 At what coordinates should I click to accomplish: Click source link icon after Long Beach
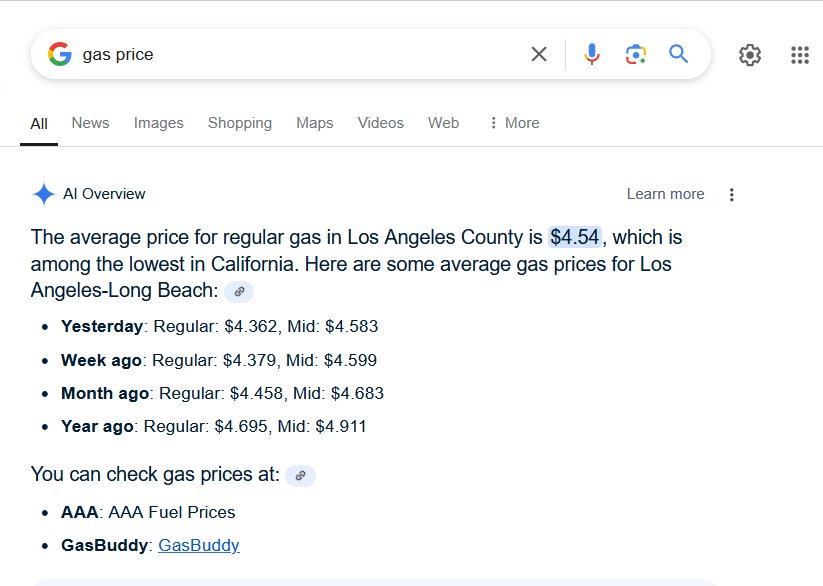[x=239, y=291]
